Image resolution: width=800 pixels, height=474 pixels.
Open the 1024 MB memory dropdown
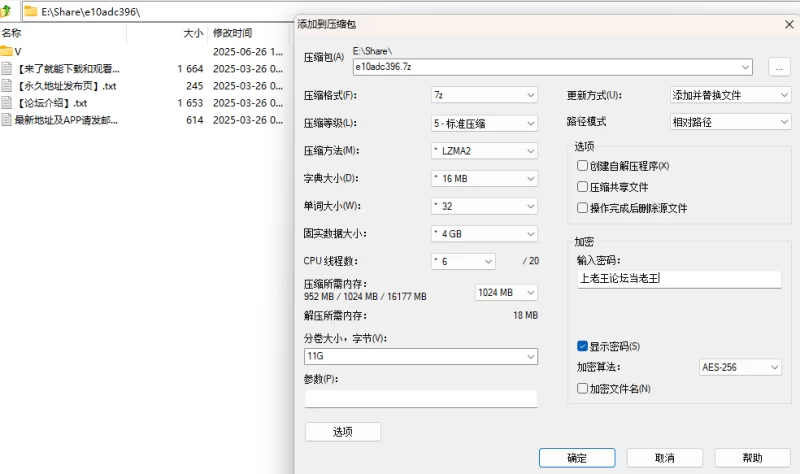coord(506,292)
